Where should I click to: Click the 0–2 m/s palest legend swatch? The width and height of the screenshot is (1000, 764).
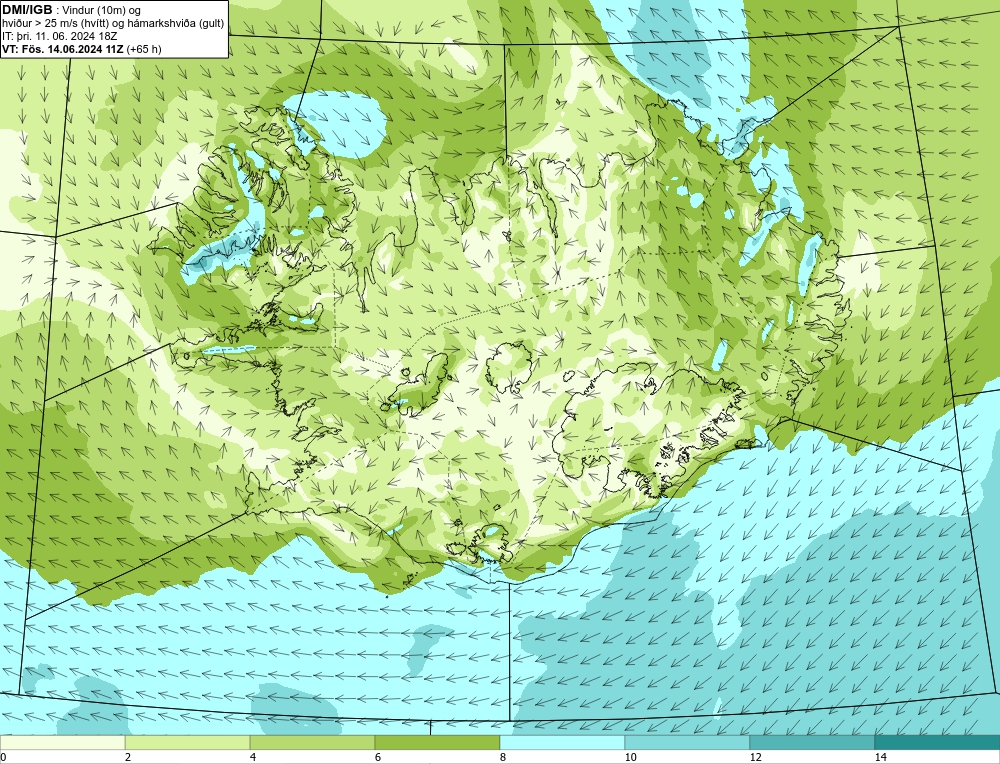[62, 742]
